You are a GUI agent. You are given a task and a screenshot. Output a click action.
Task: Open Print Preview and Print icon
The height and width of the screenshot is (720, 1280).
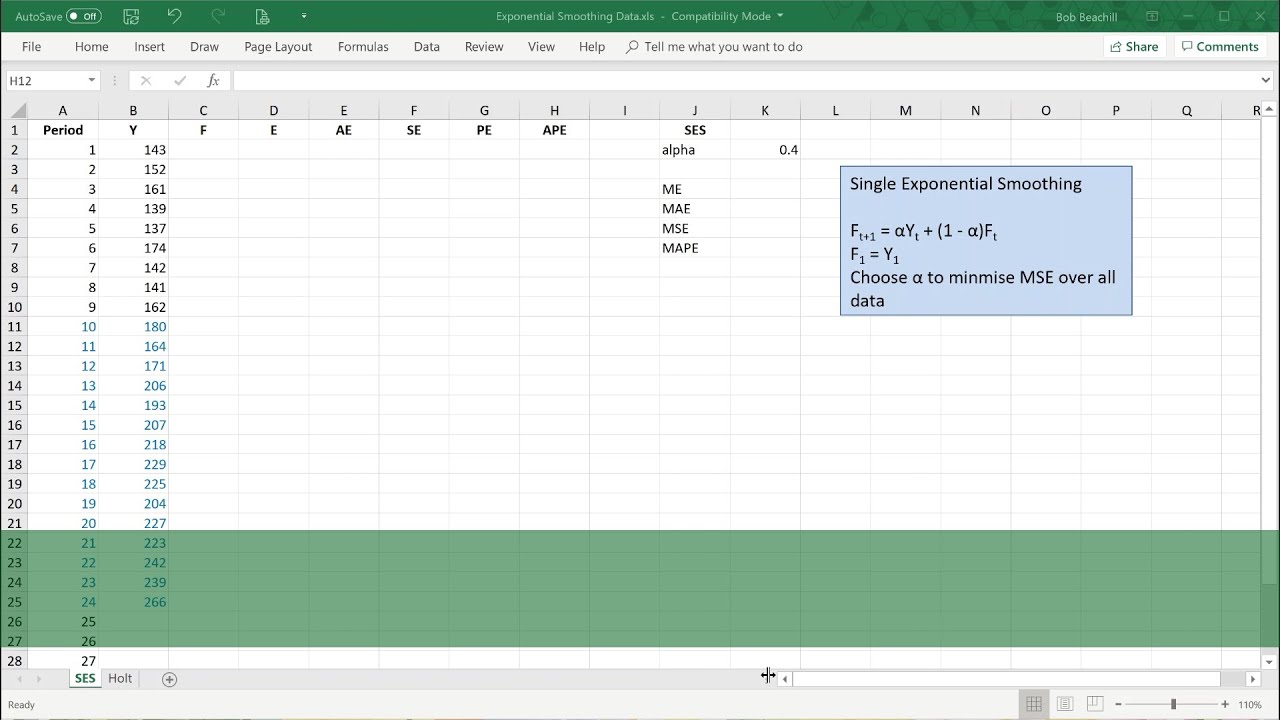pos(262,16)
